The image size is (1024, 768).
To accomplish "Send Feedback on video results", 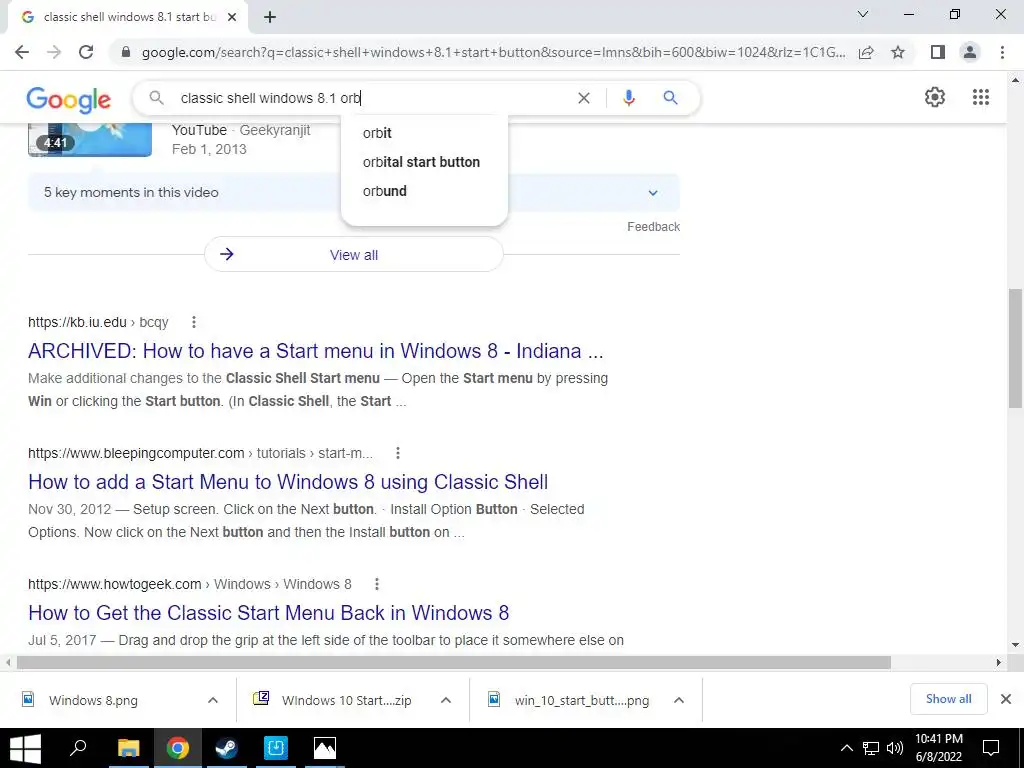I will [653, 227].
